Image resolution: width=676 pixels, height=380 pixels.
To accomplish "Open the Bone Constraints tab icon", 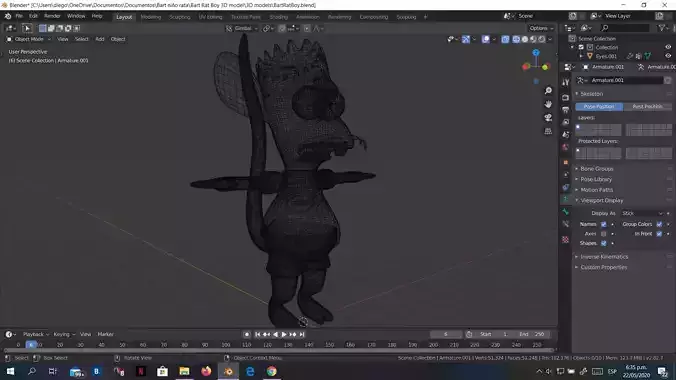I will point(566,224).
